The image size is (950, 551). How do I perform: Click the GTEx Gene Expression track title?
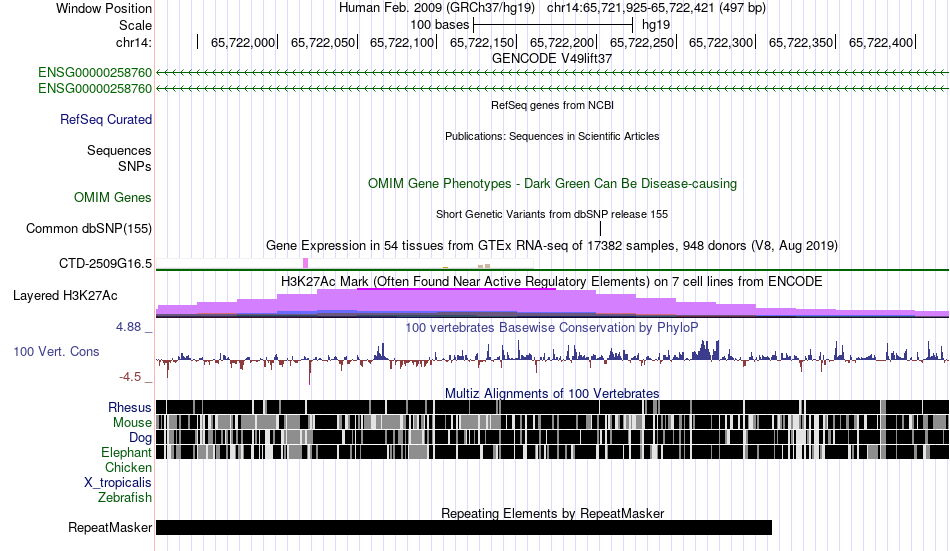[552, 245]
